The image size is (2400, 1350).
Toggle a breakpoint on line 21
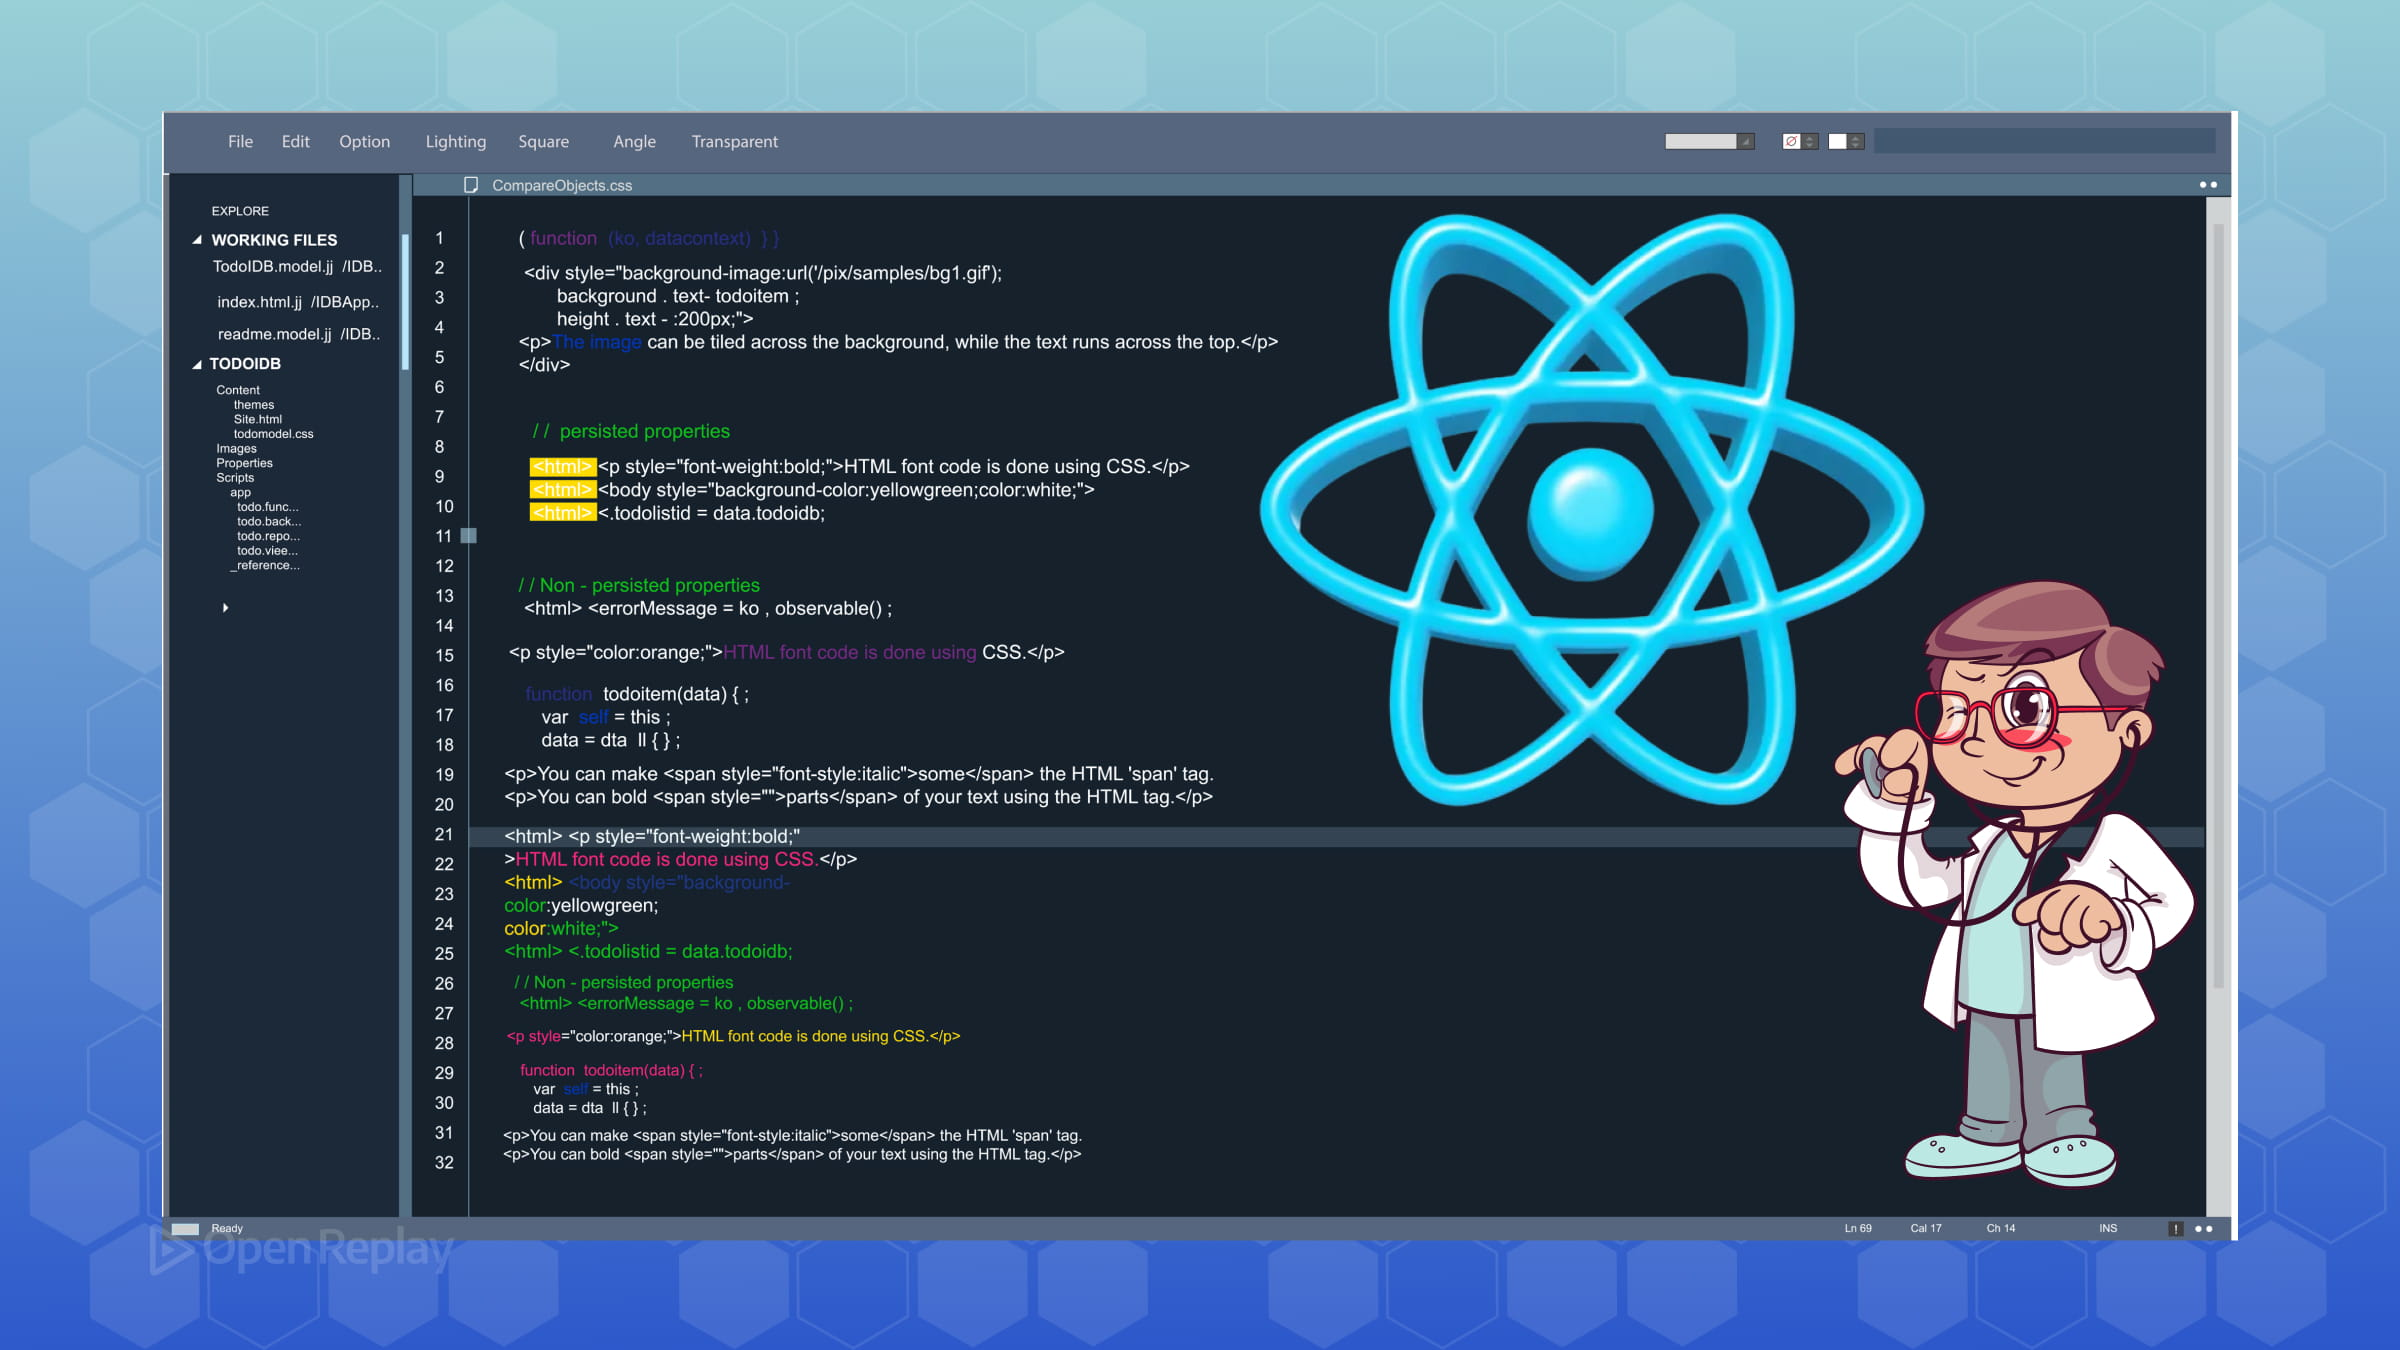[x=467, y=836]
